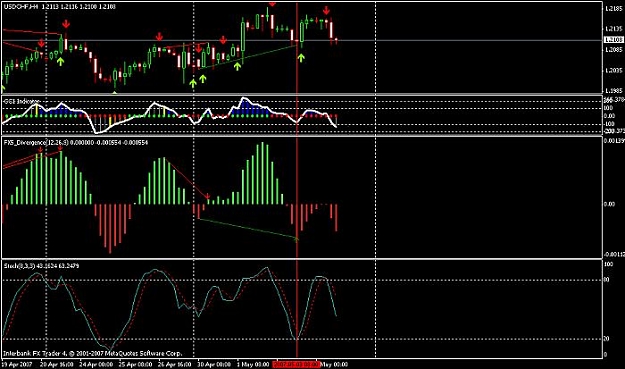
Task: Click the 1.2035 price axis label
Action: tap(613, 71)
